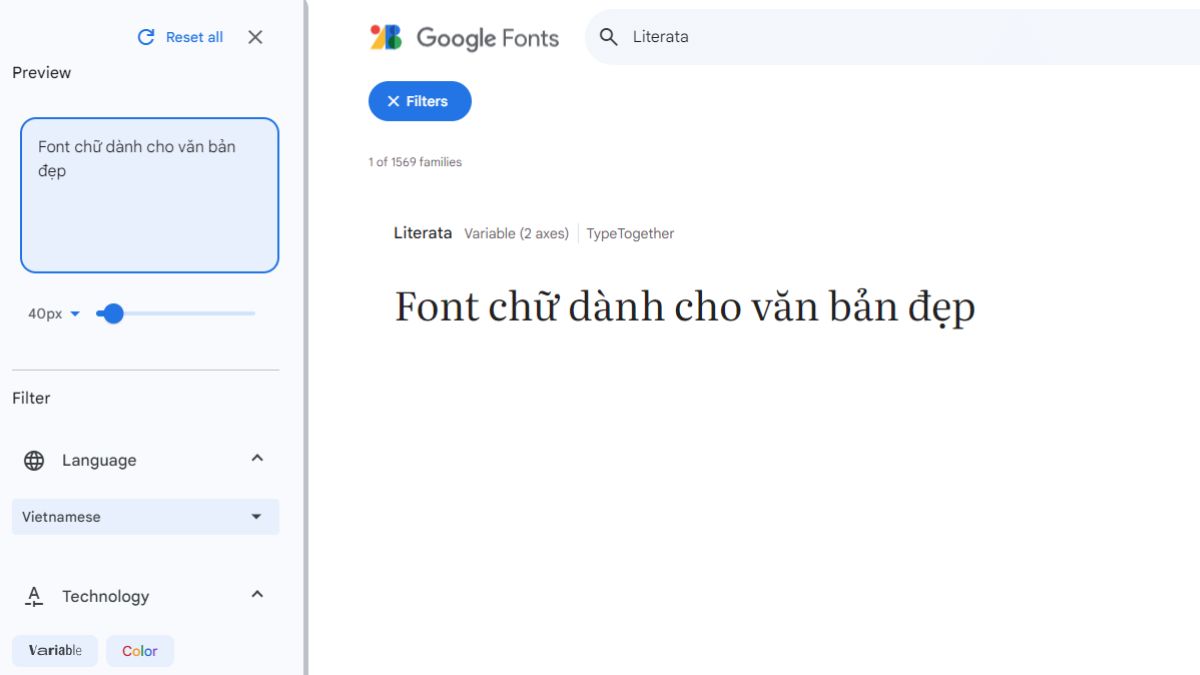Click the globe icon beside Language
This screenshot has width=1200, height=675.
pyautogui.click(x=35, y=460)
